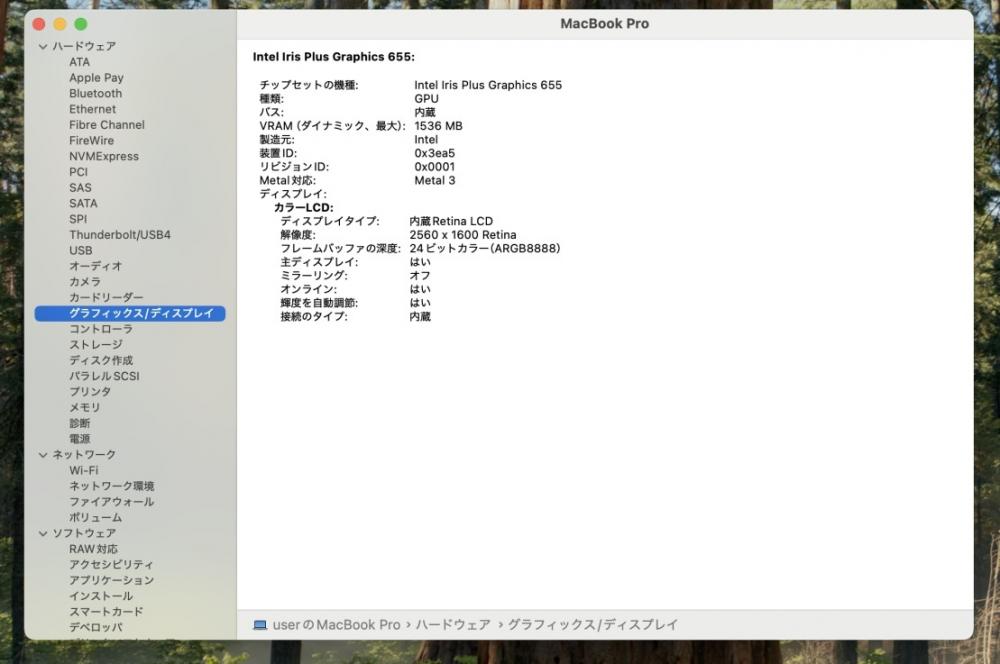Close the MacBook Pro window
This screenshot has width=1000, height=664.
[39, 24]
